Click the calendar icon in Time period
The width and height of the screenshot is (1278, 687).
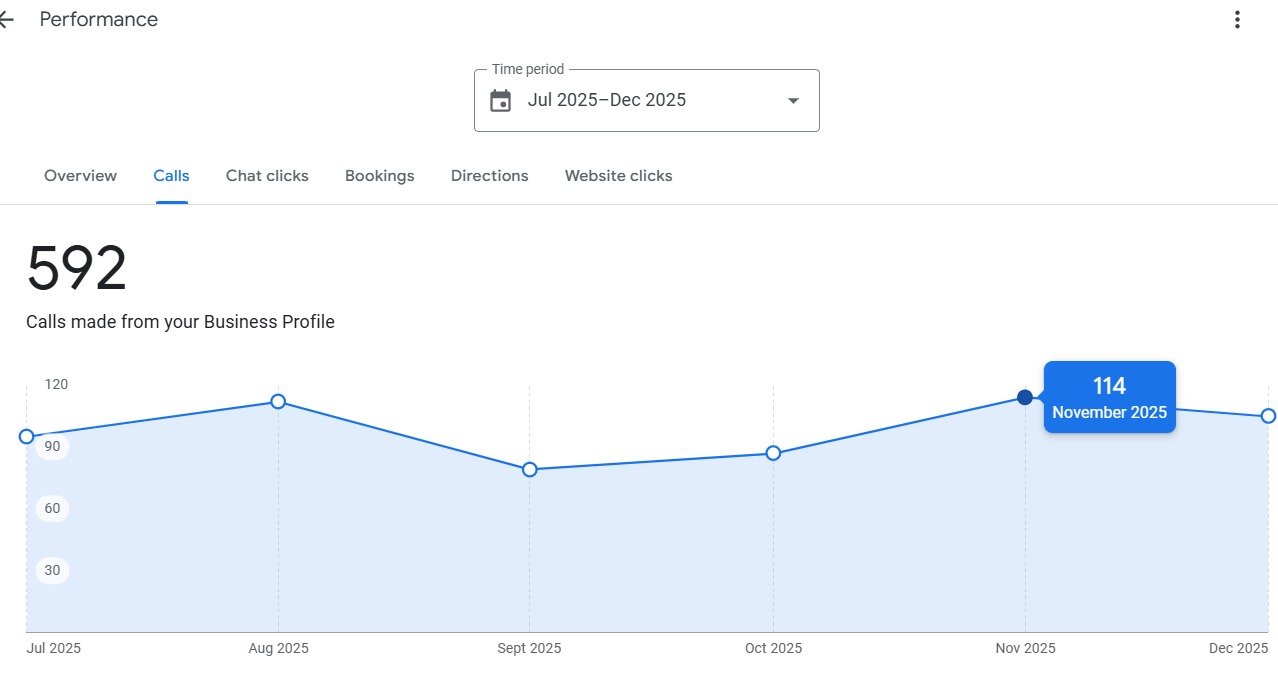pos(500,100)
